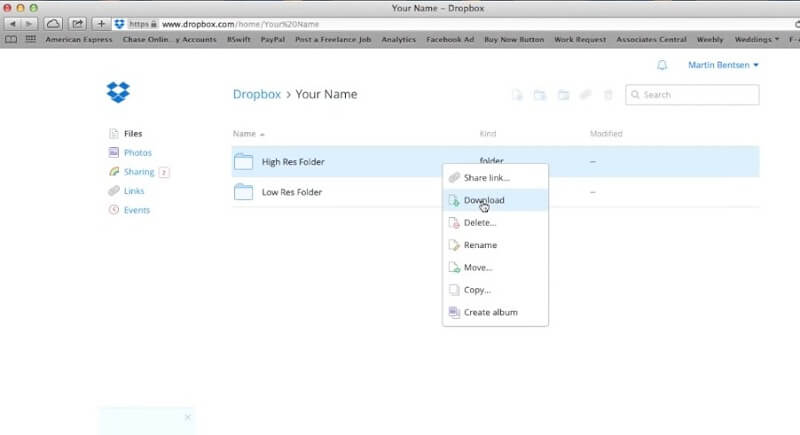Open the Associates Central bookmark
The width and height of the screenshot is (800, 435).
tap(651, 39)
